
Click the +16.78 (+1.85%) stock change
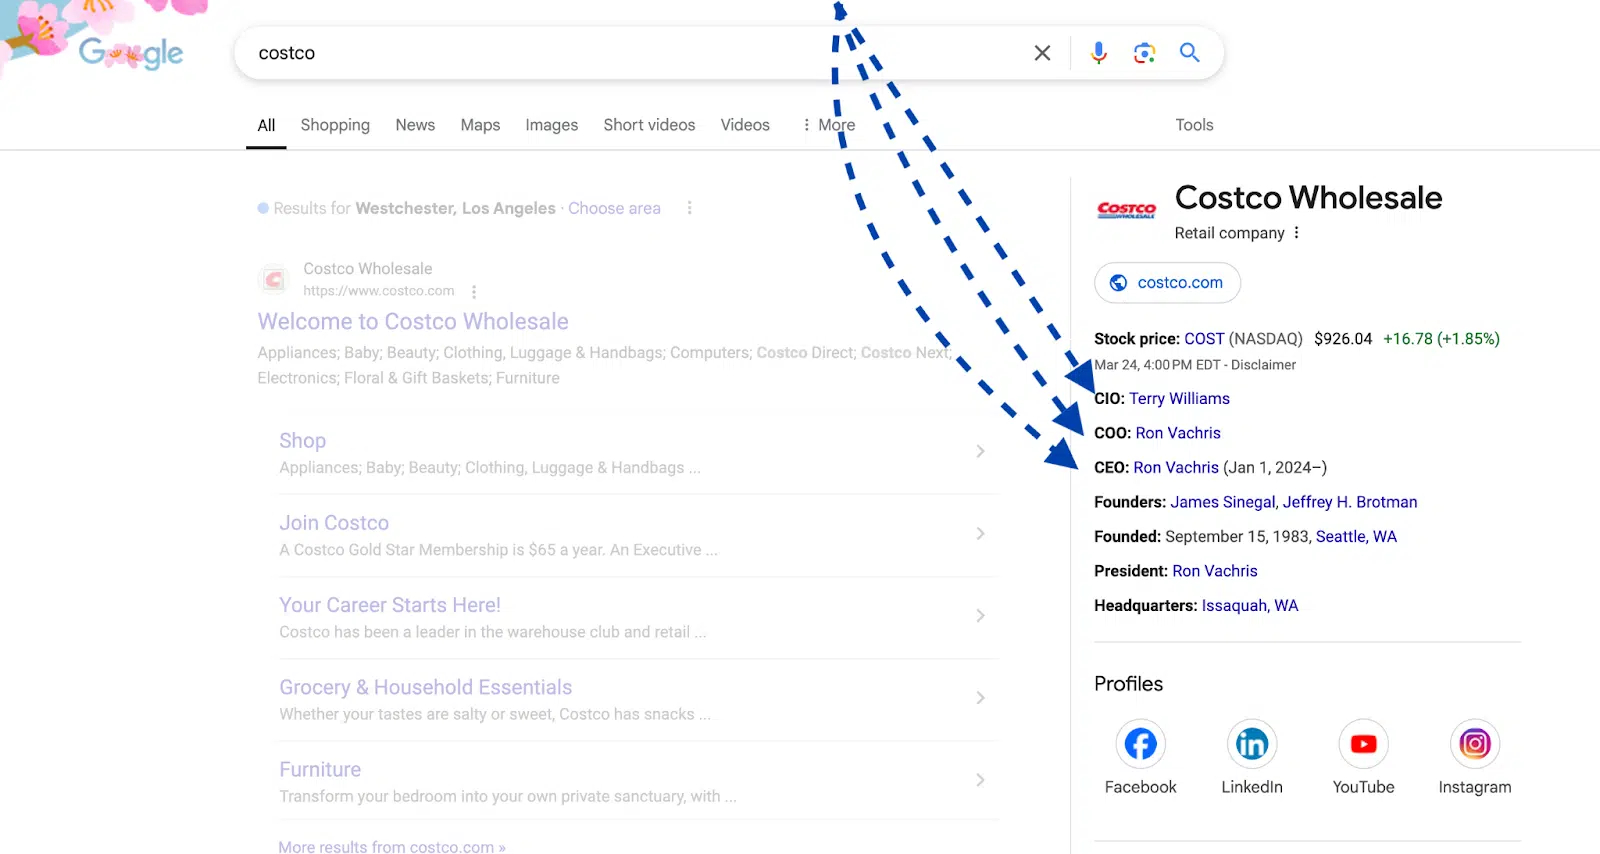[x=1441, y=339]
